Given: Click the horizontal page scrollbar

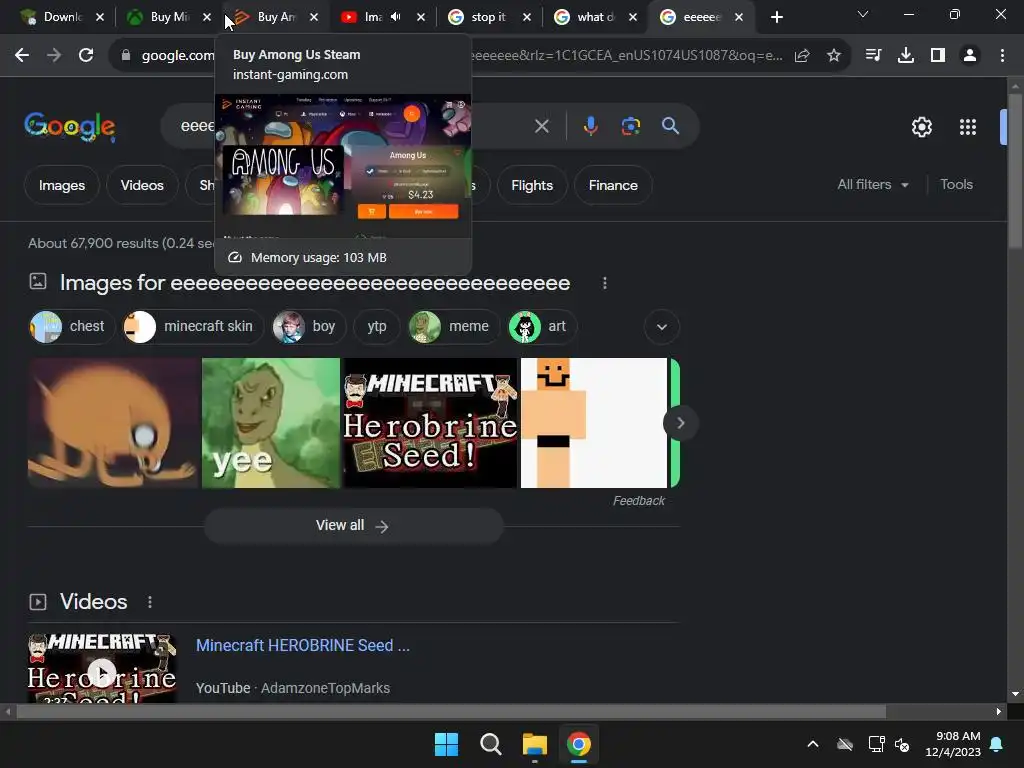Looking at the screenshot, I should (451, 712).
